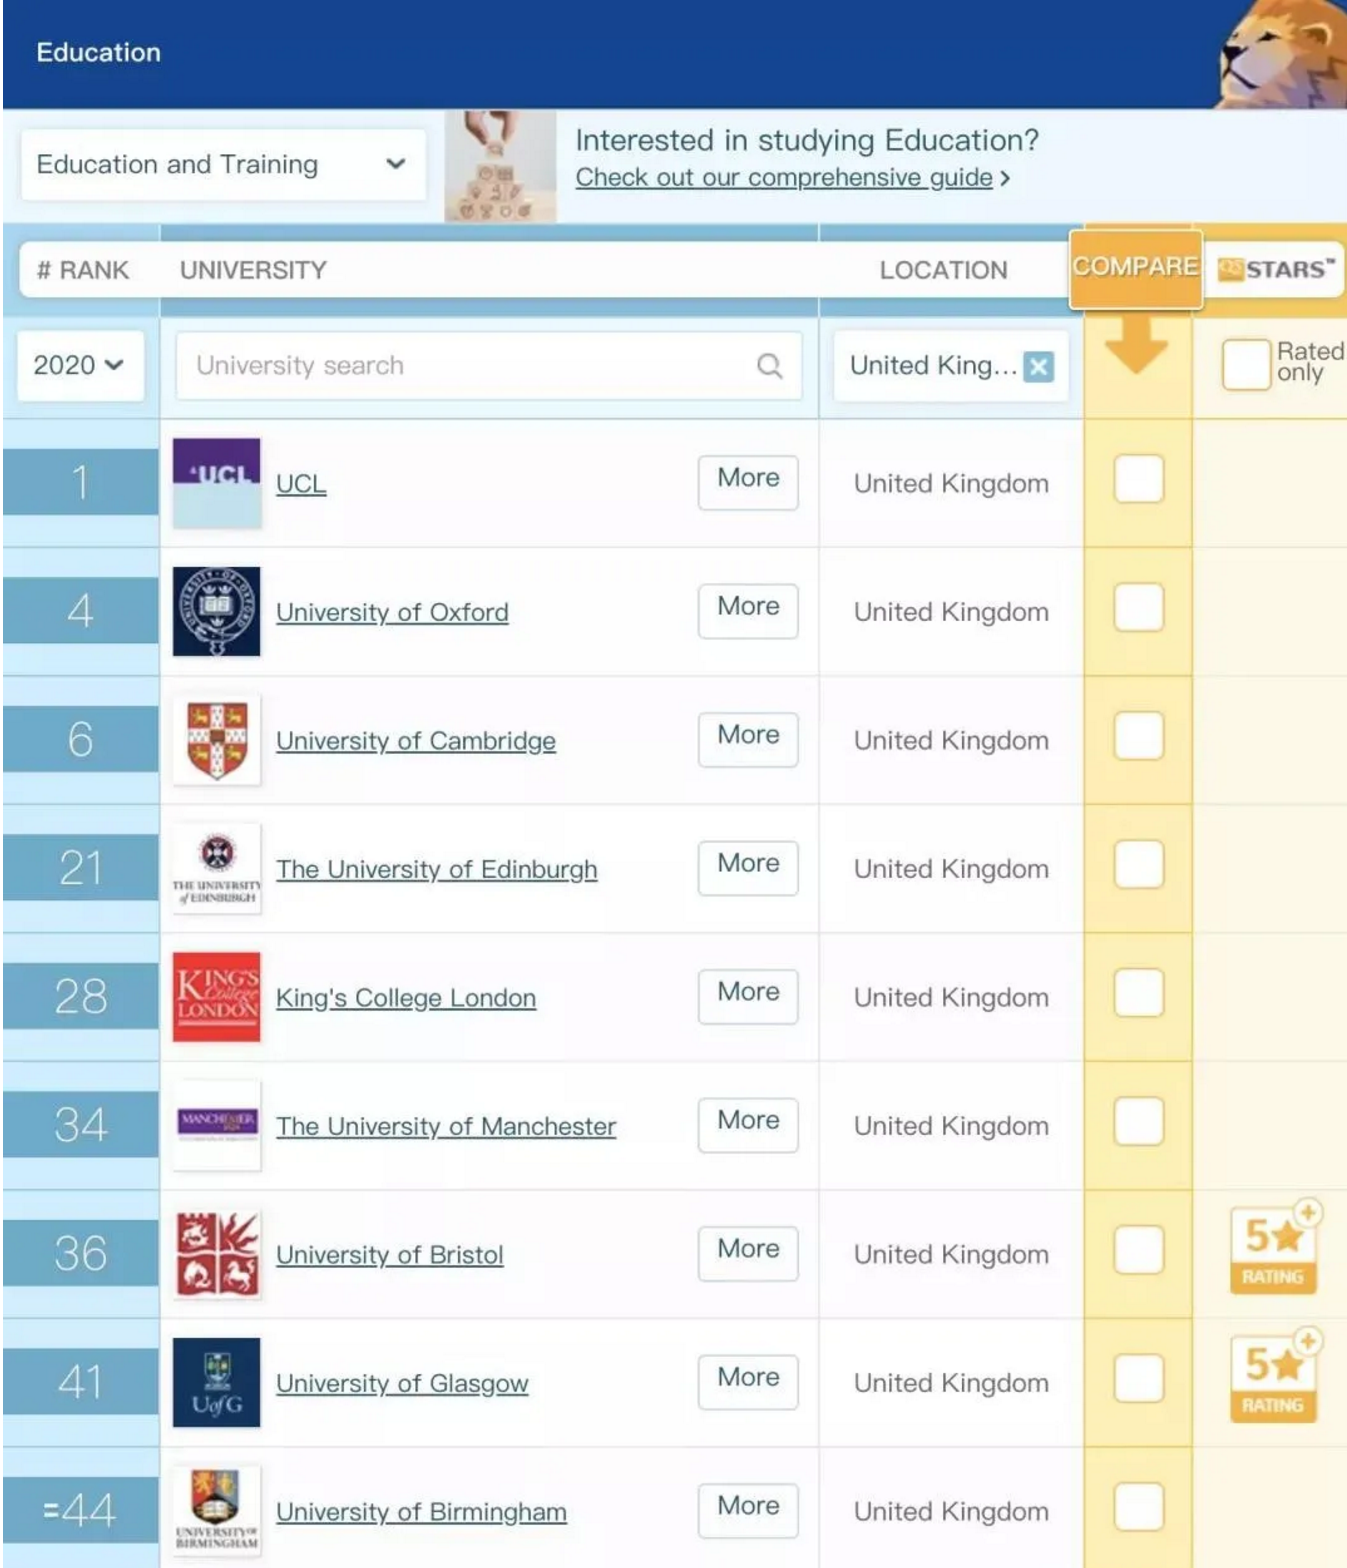Click the University of Cambridge shield logo
Image resolution: width=1347 pixels, height=1568 pixels.
coord(216,740)
